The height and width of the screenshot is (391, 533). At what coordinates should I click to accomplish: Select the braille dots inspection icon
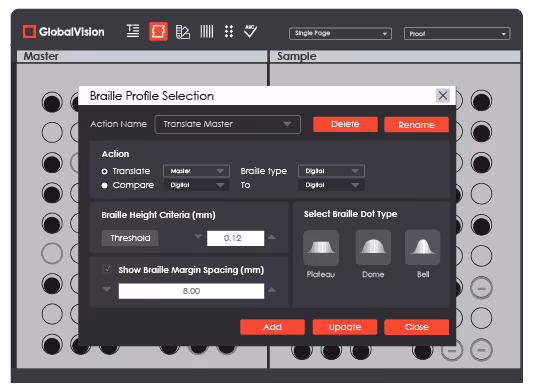coord(229,31)
